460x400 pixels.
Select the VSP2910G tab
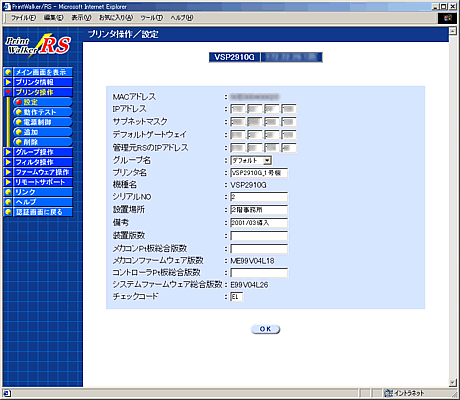click(234, 57)
